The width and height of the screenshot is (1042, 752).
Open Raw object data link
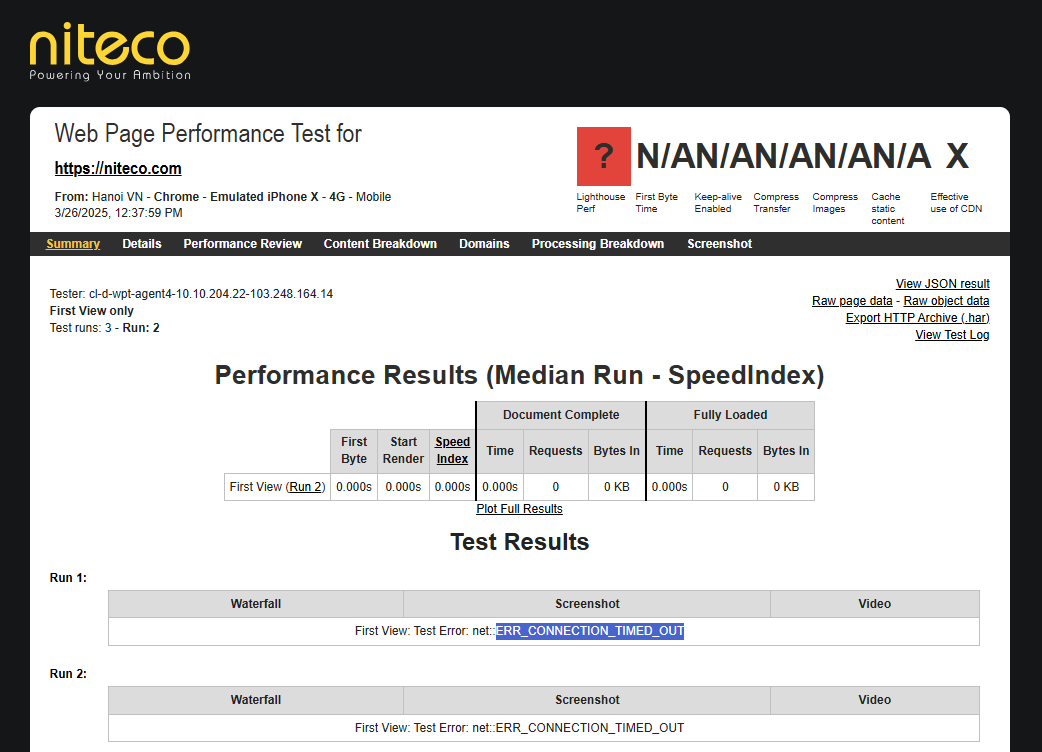(x=946, y=301)
